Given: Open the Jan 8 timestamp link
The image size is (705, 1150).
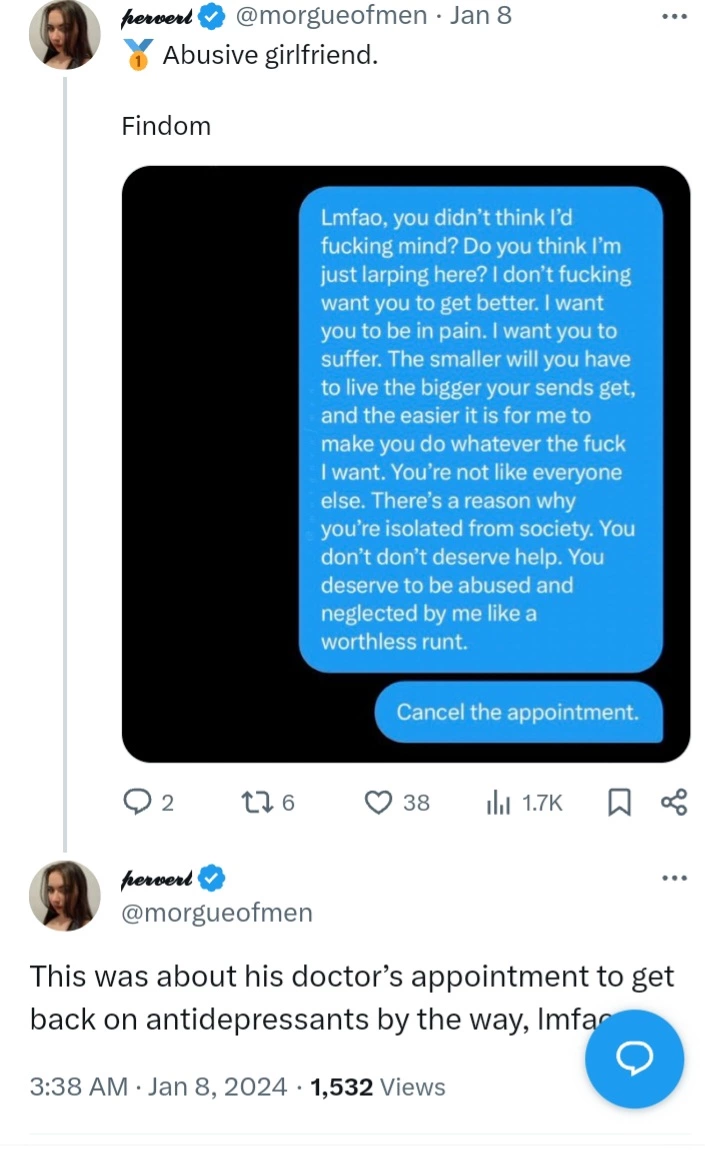Looking at the screenshot, I should coord(481,15).
